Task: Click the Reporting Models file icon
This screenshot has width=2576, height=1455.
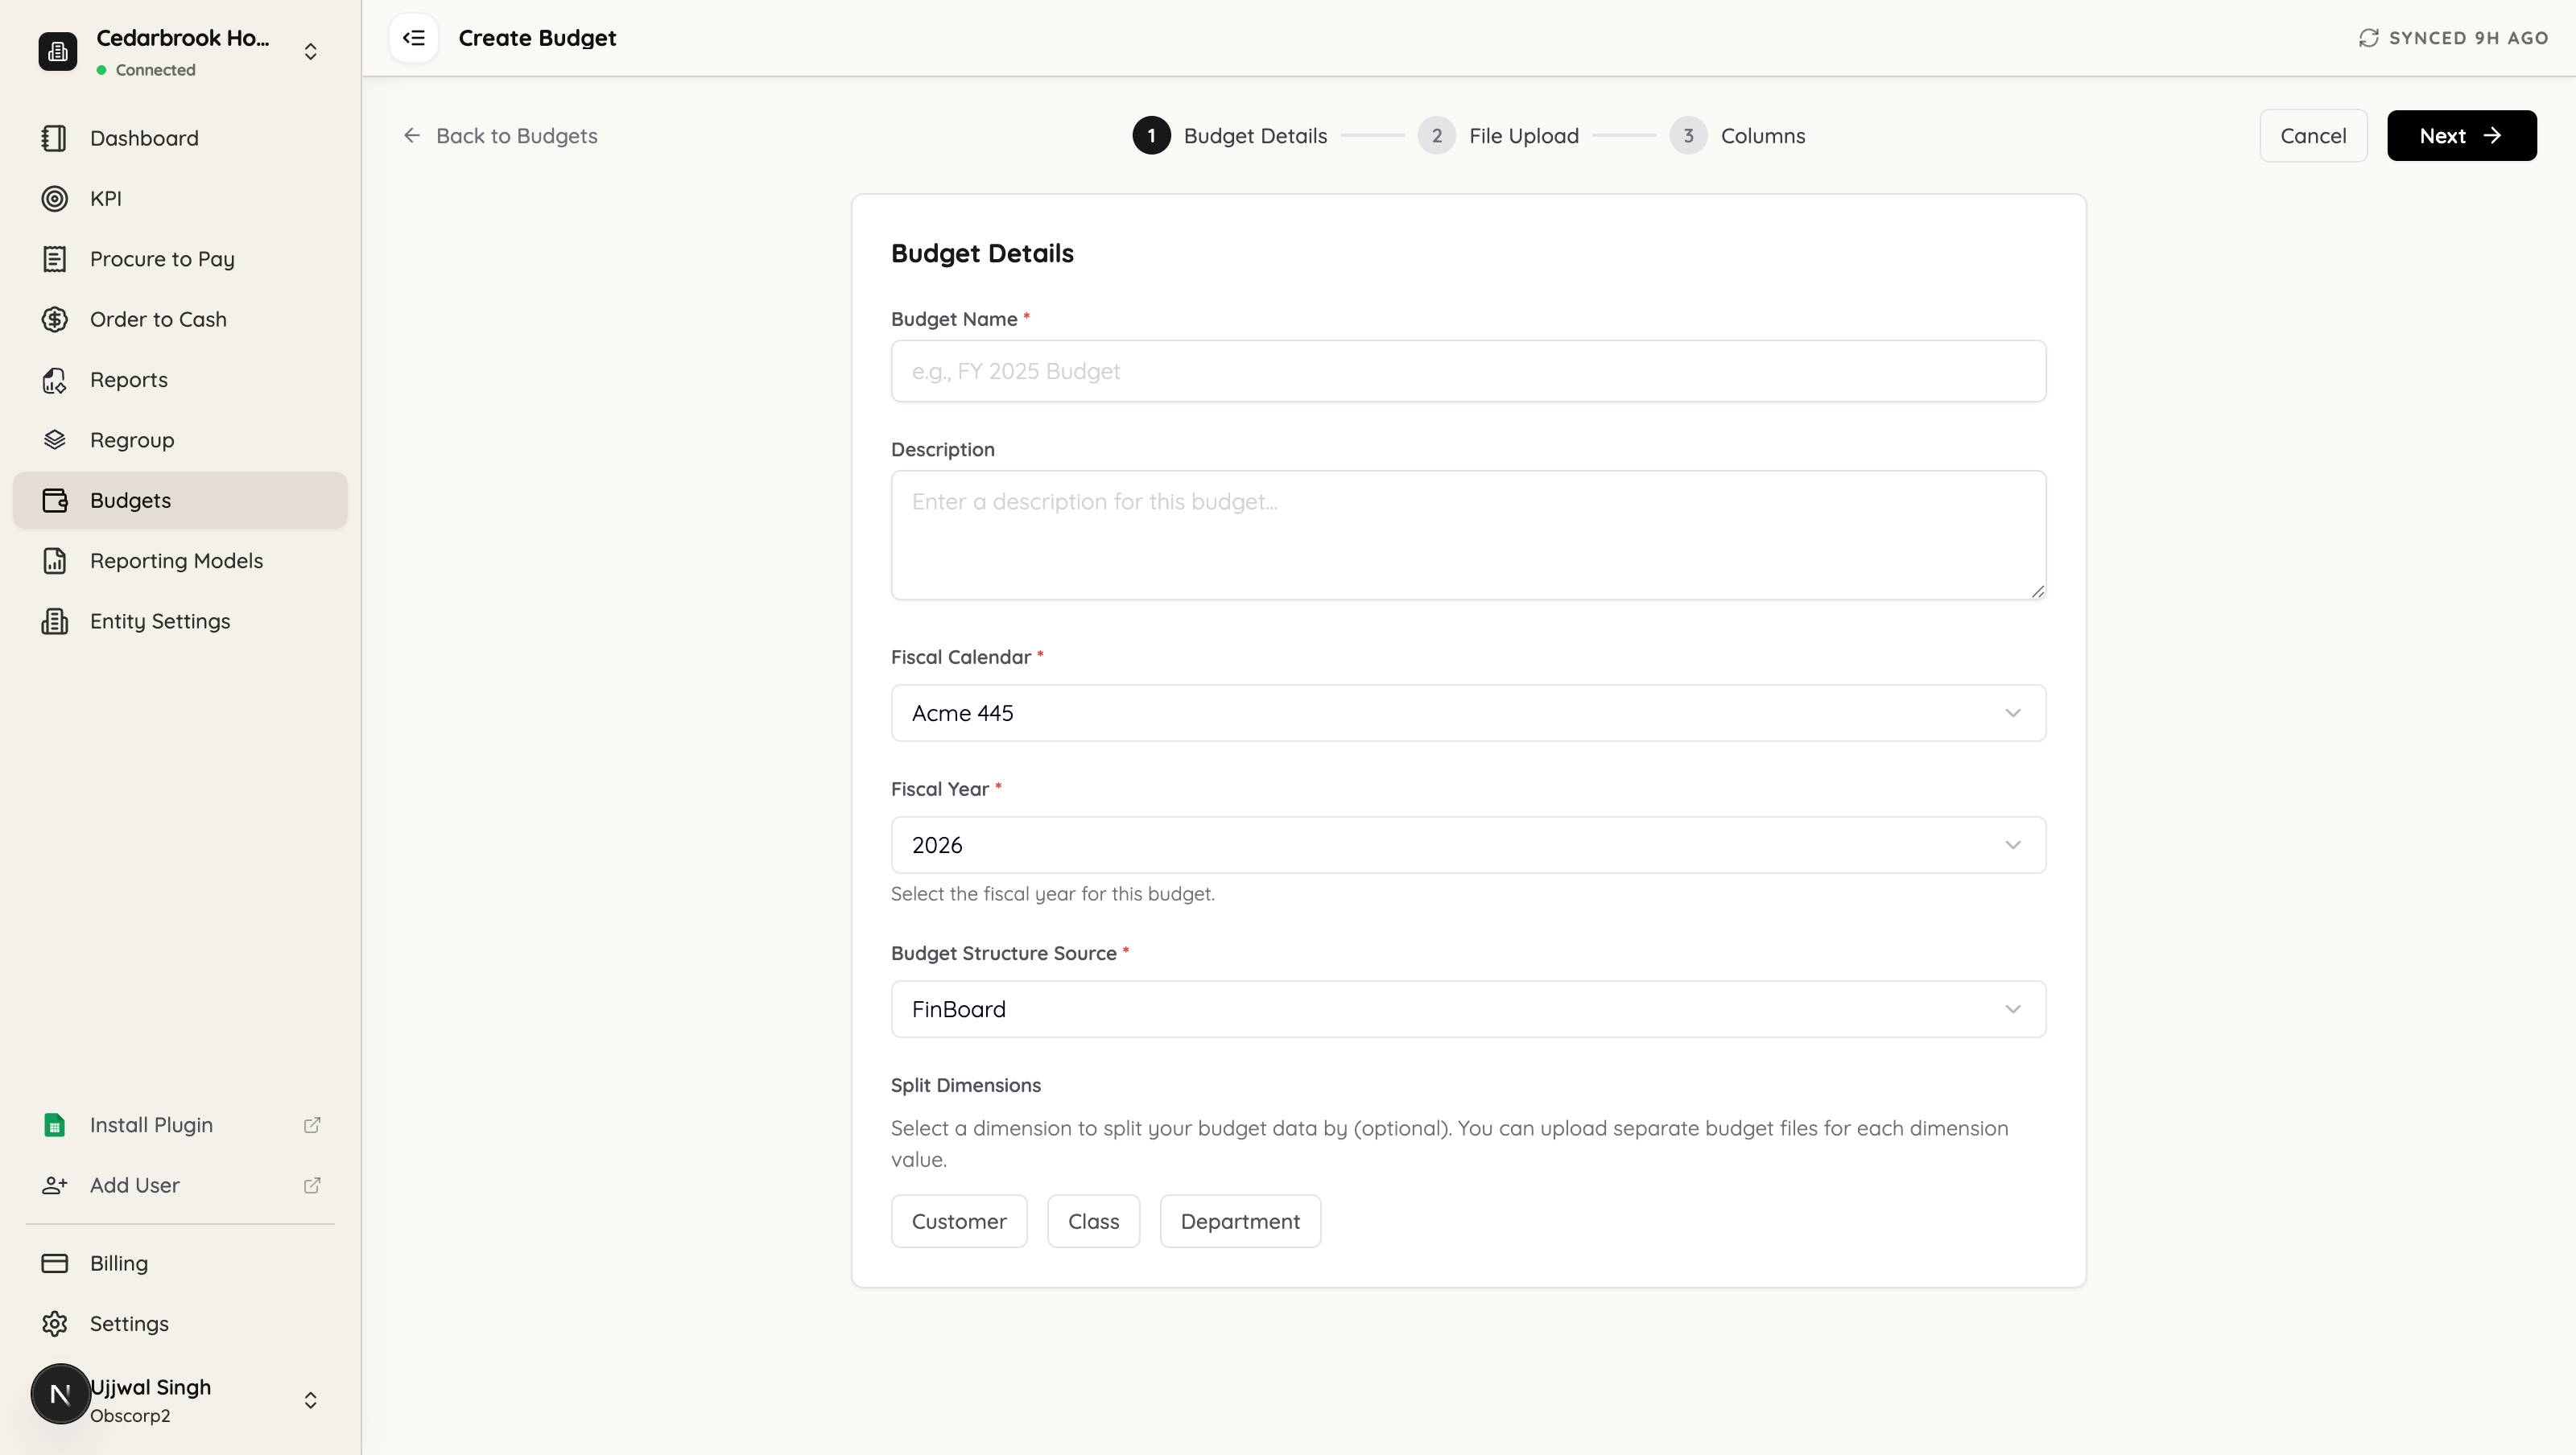Action: (54, 561)
